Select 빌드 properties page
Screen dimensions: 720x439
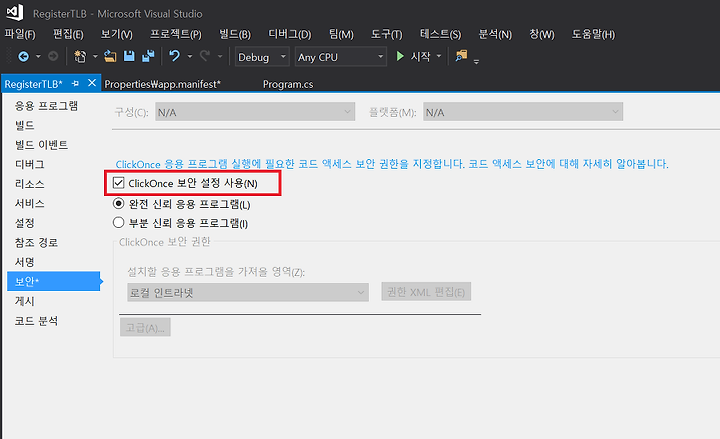pos(24,125)
